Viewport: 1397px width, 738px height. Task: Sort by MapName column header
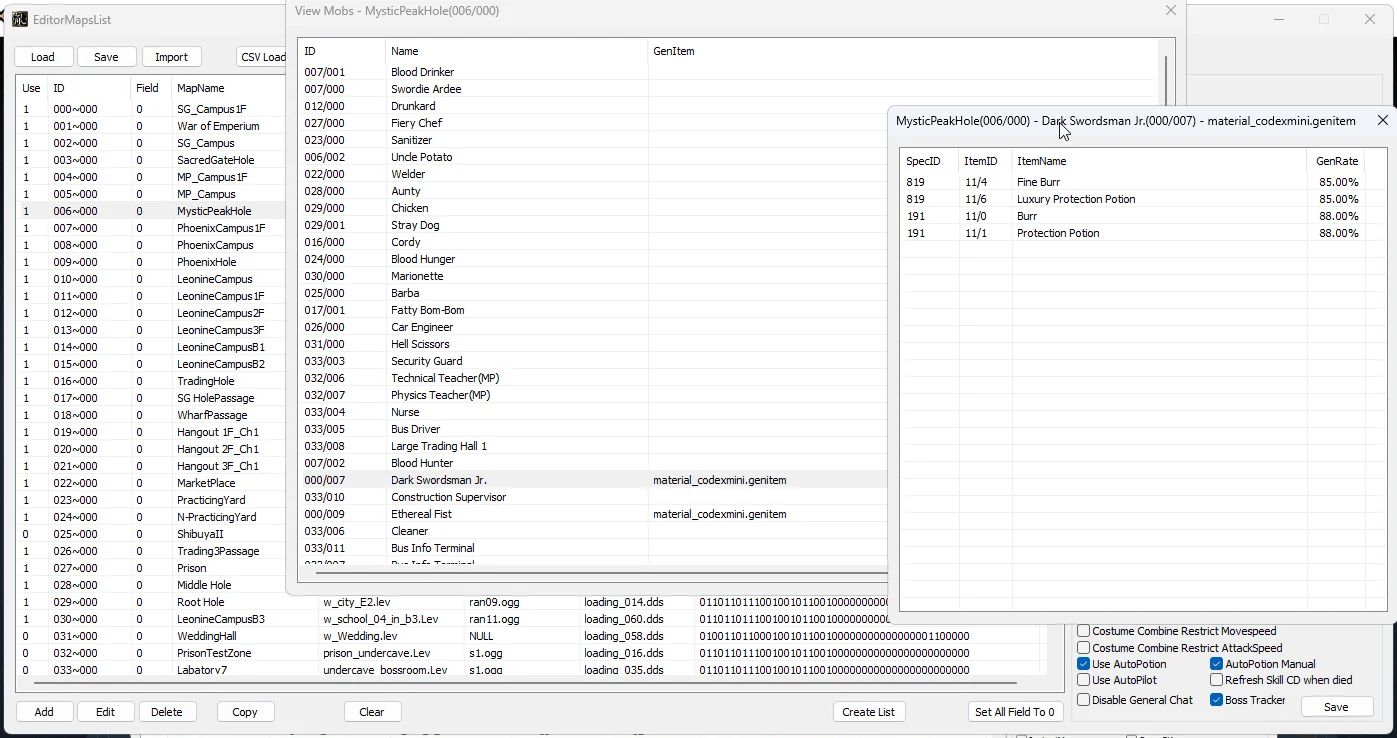228,88
